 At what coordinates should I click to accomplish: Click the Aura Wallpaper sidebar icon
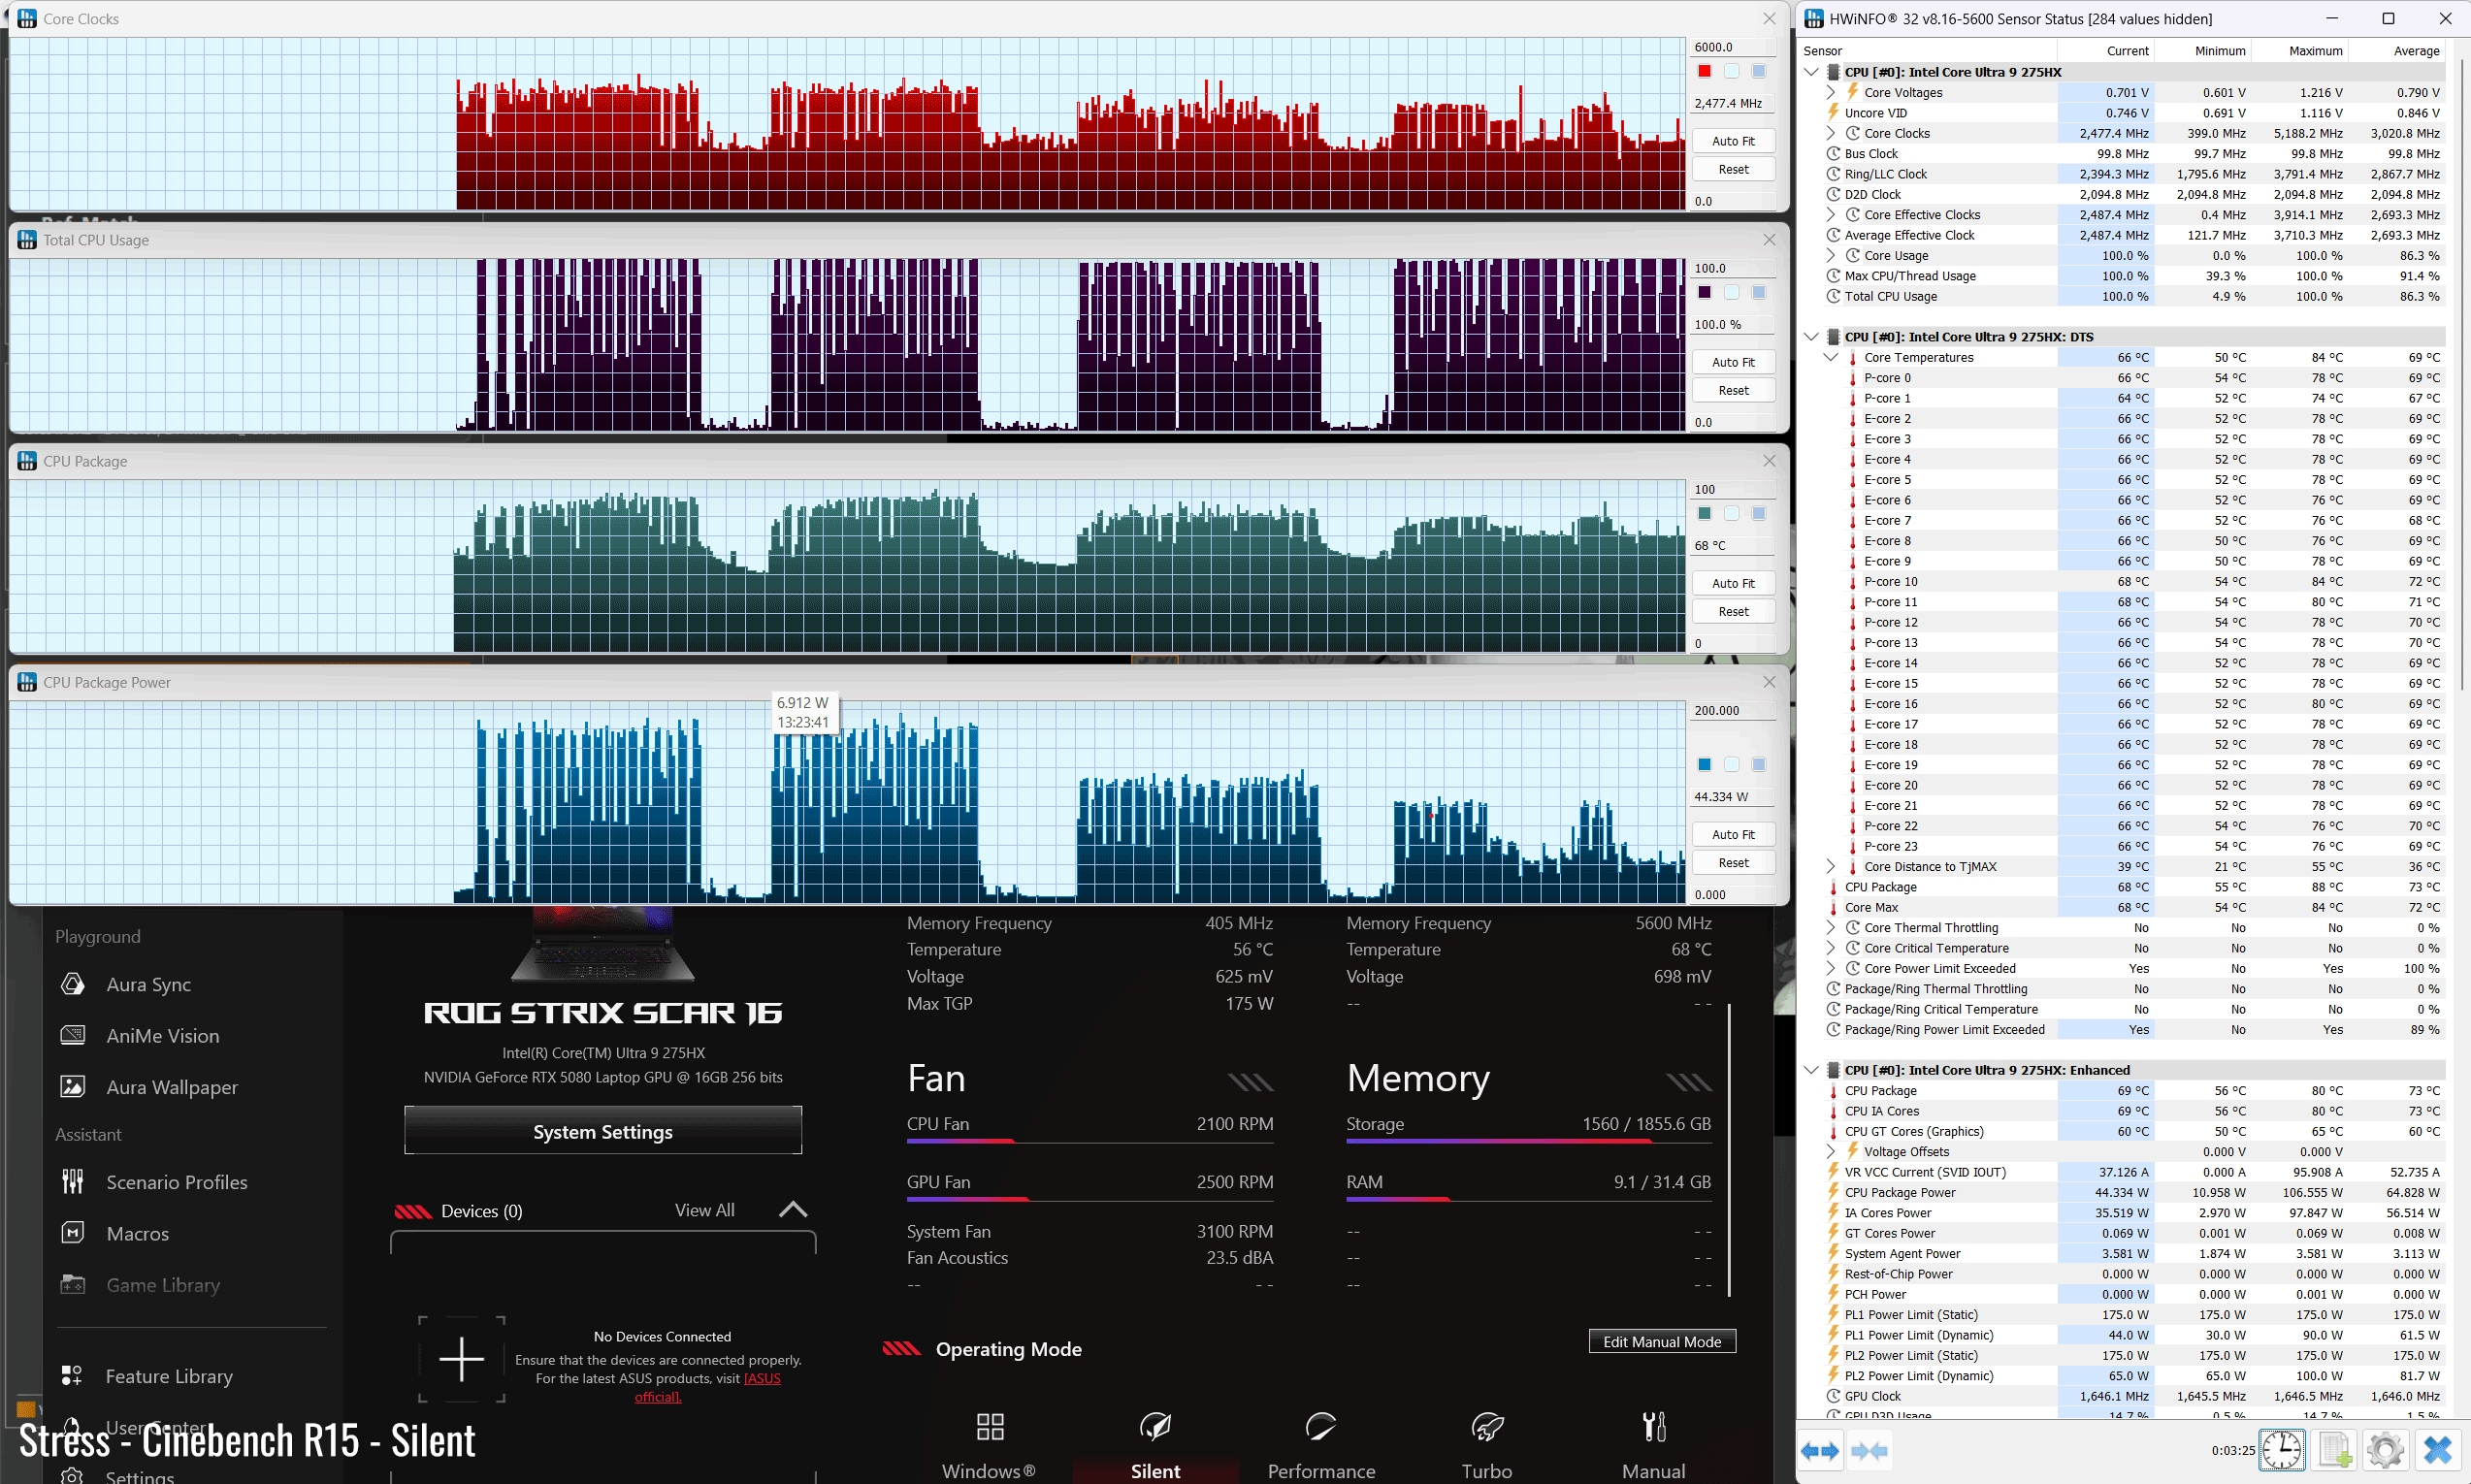point(73,1086)
